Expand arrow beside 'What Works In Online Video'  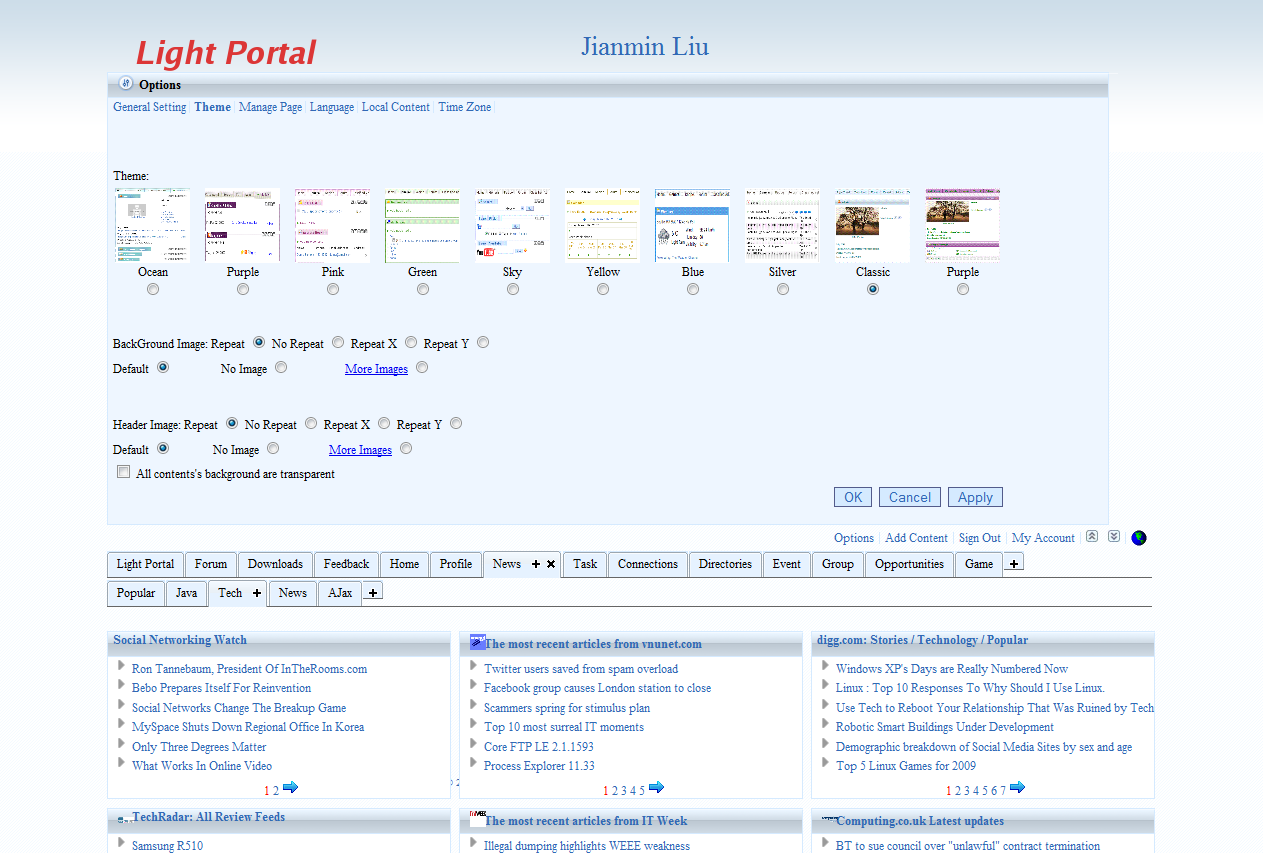point(121,763)
